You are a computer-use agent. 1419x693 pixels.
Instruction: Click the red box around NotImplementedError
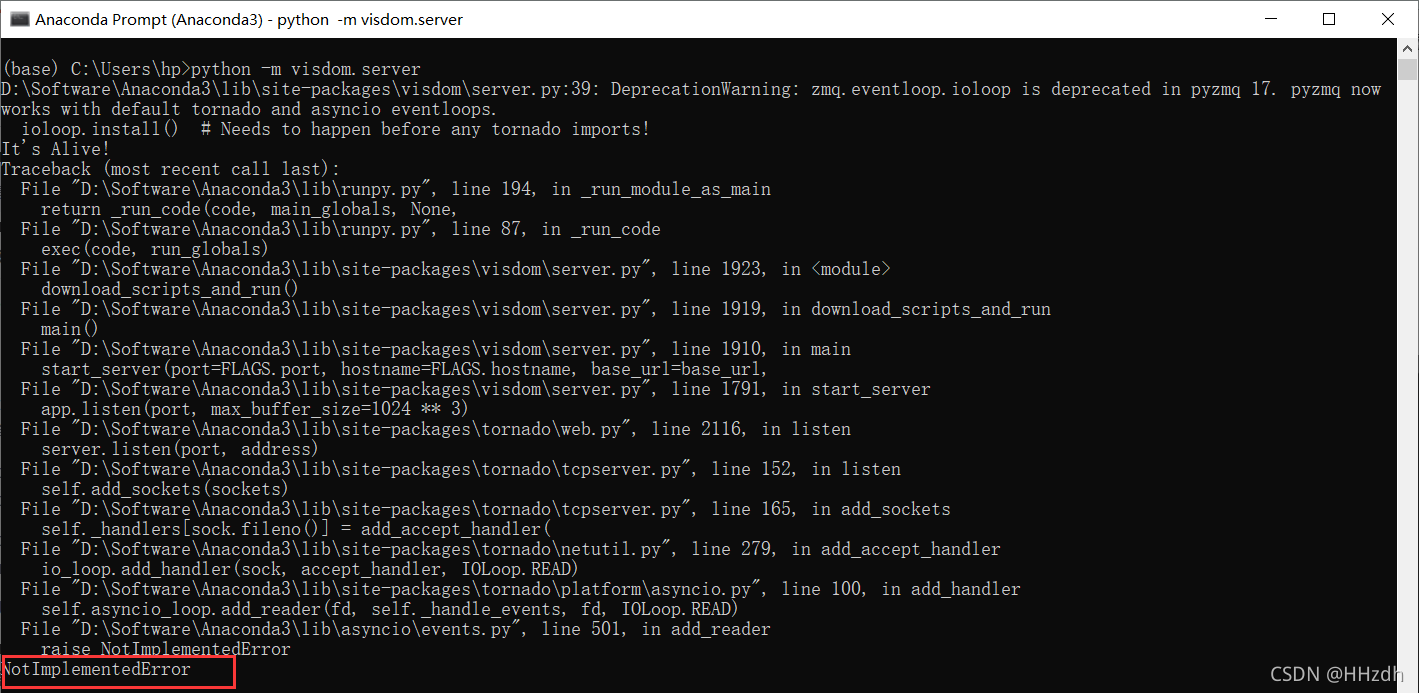pyautogui.click(x=117, y=670)
